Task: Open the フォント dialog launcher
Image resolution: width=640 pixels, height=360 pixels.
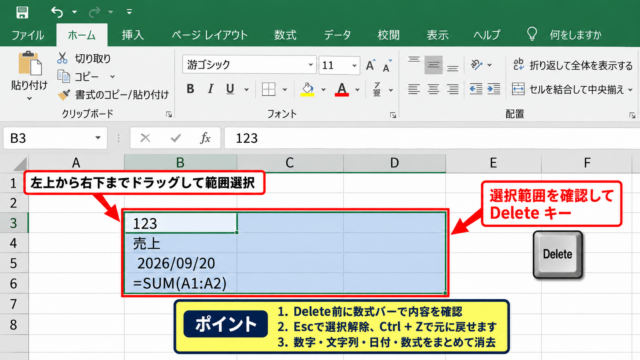Action: point(393,116)
